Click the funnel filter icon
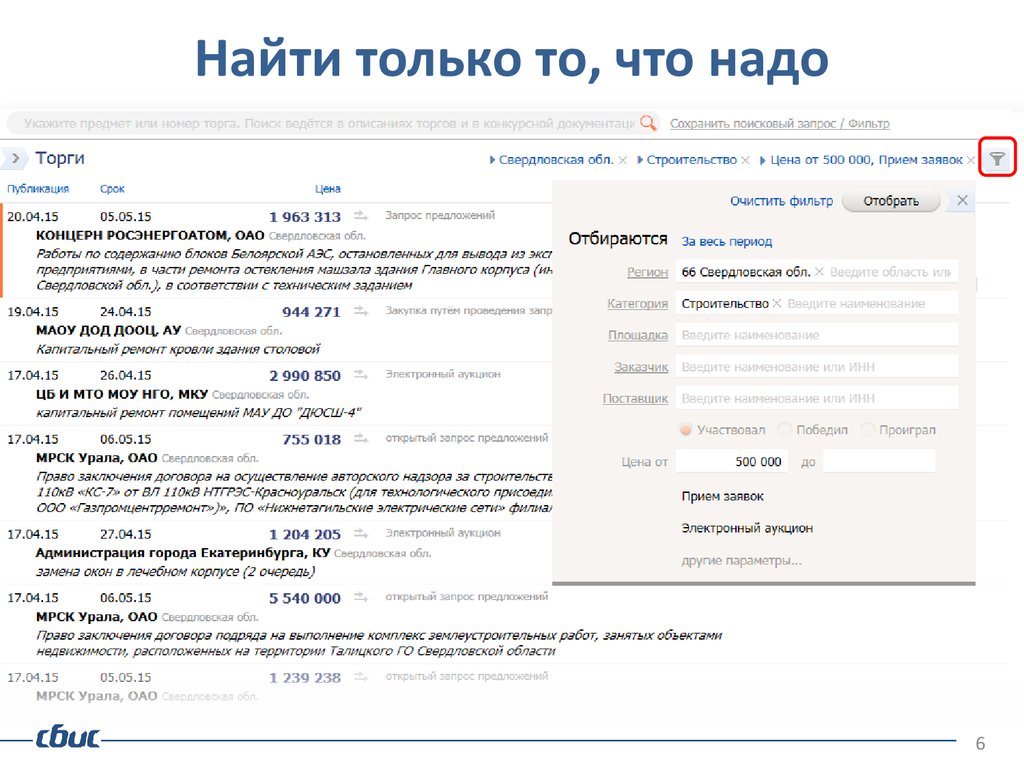The image size is (1024, 768). pyautogui.click(x=997, y=159)
